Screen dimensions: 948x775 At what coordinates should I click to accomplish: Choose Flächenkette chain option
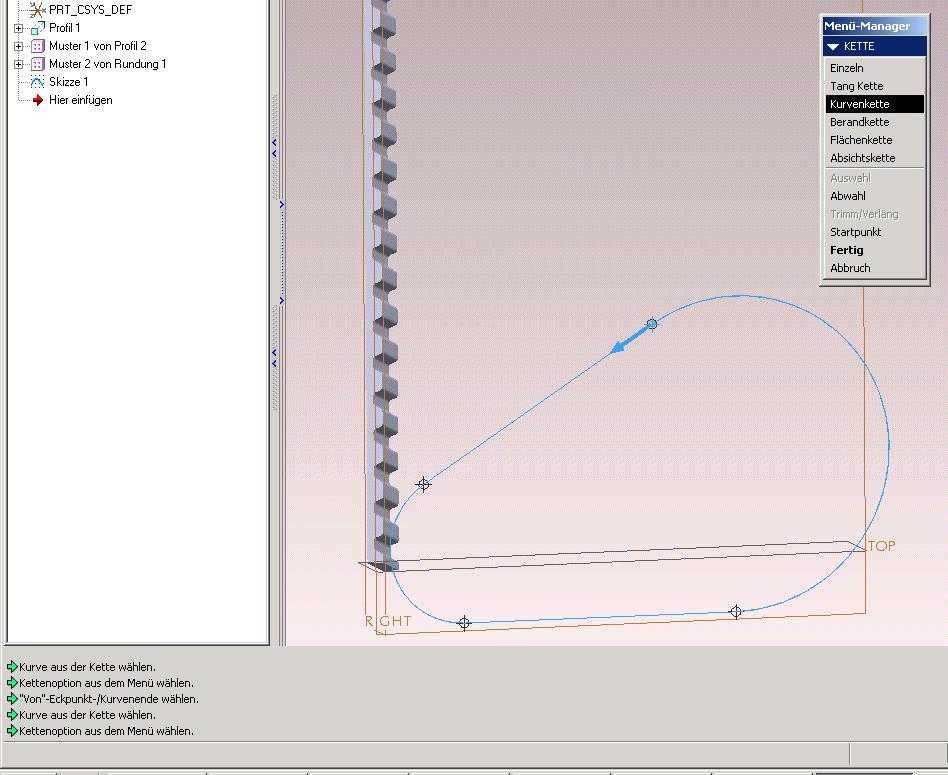tap(861, 140)
